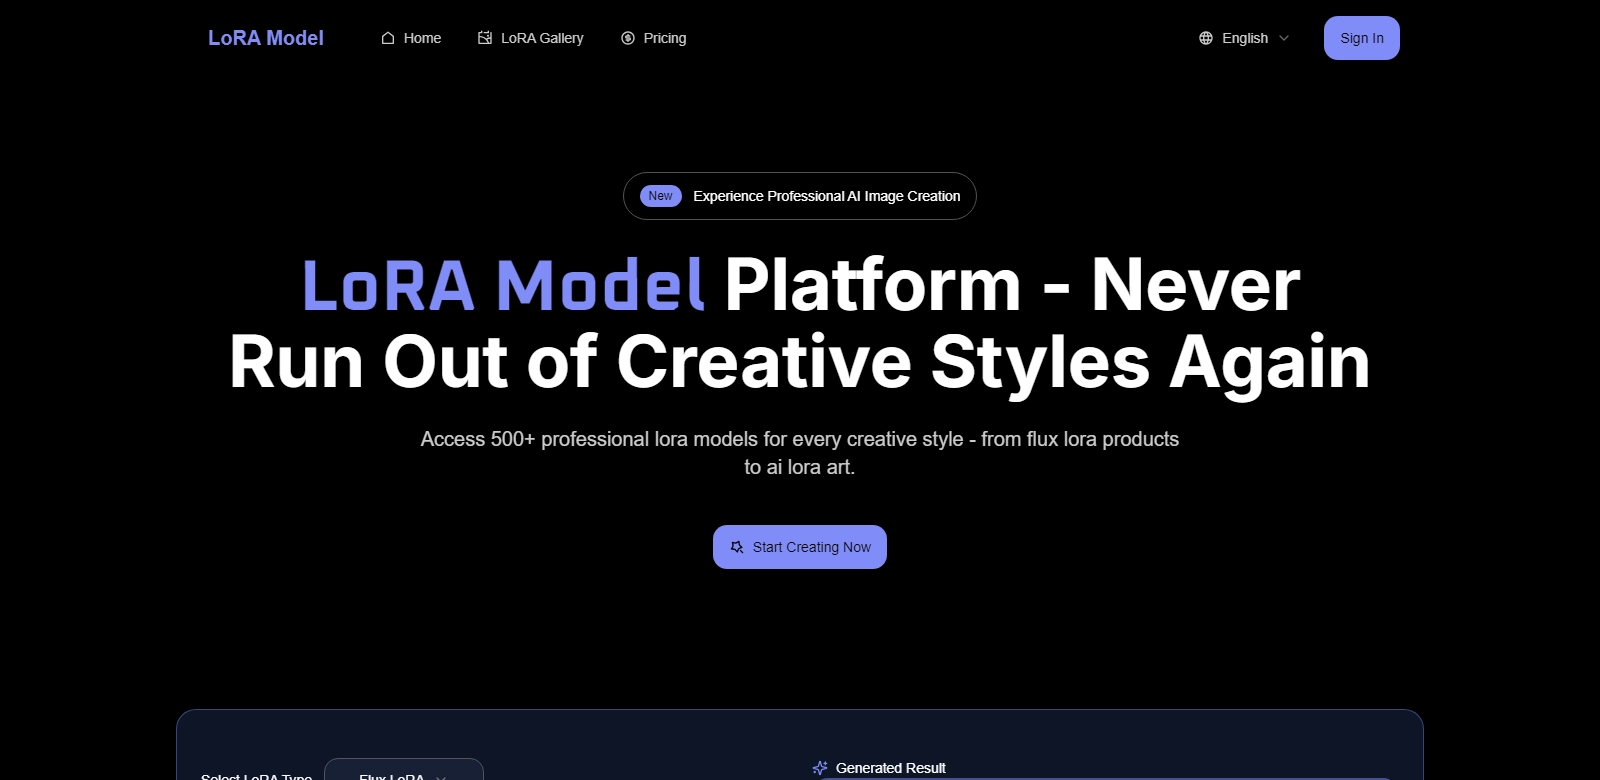Image resolution: width=1600 pixels, height=780 pixels.
Task: Expand the language chevron arrow
Action: (1284, 38)
